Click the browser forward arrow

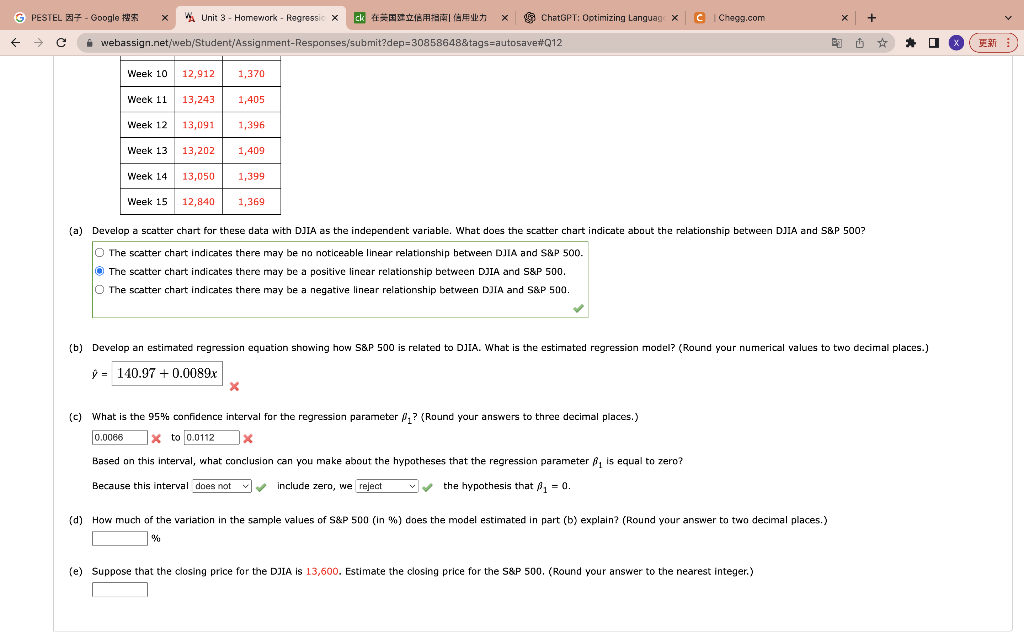tap(39, 43)
